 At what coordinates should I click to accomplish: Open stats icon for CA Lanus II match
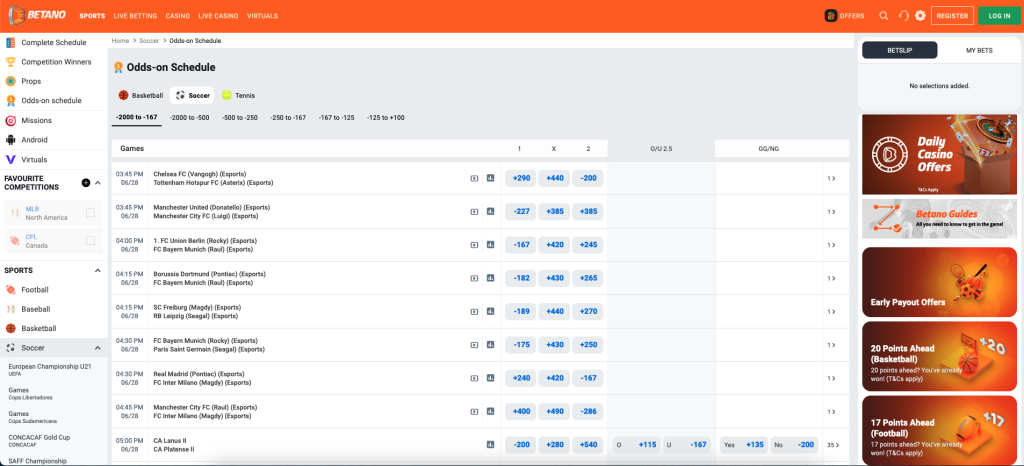click(490, 444)
